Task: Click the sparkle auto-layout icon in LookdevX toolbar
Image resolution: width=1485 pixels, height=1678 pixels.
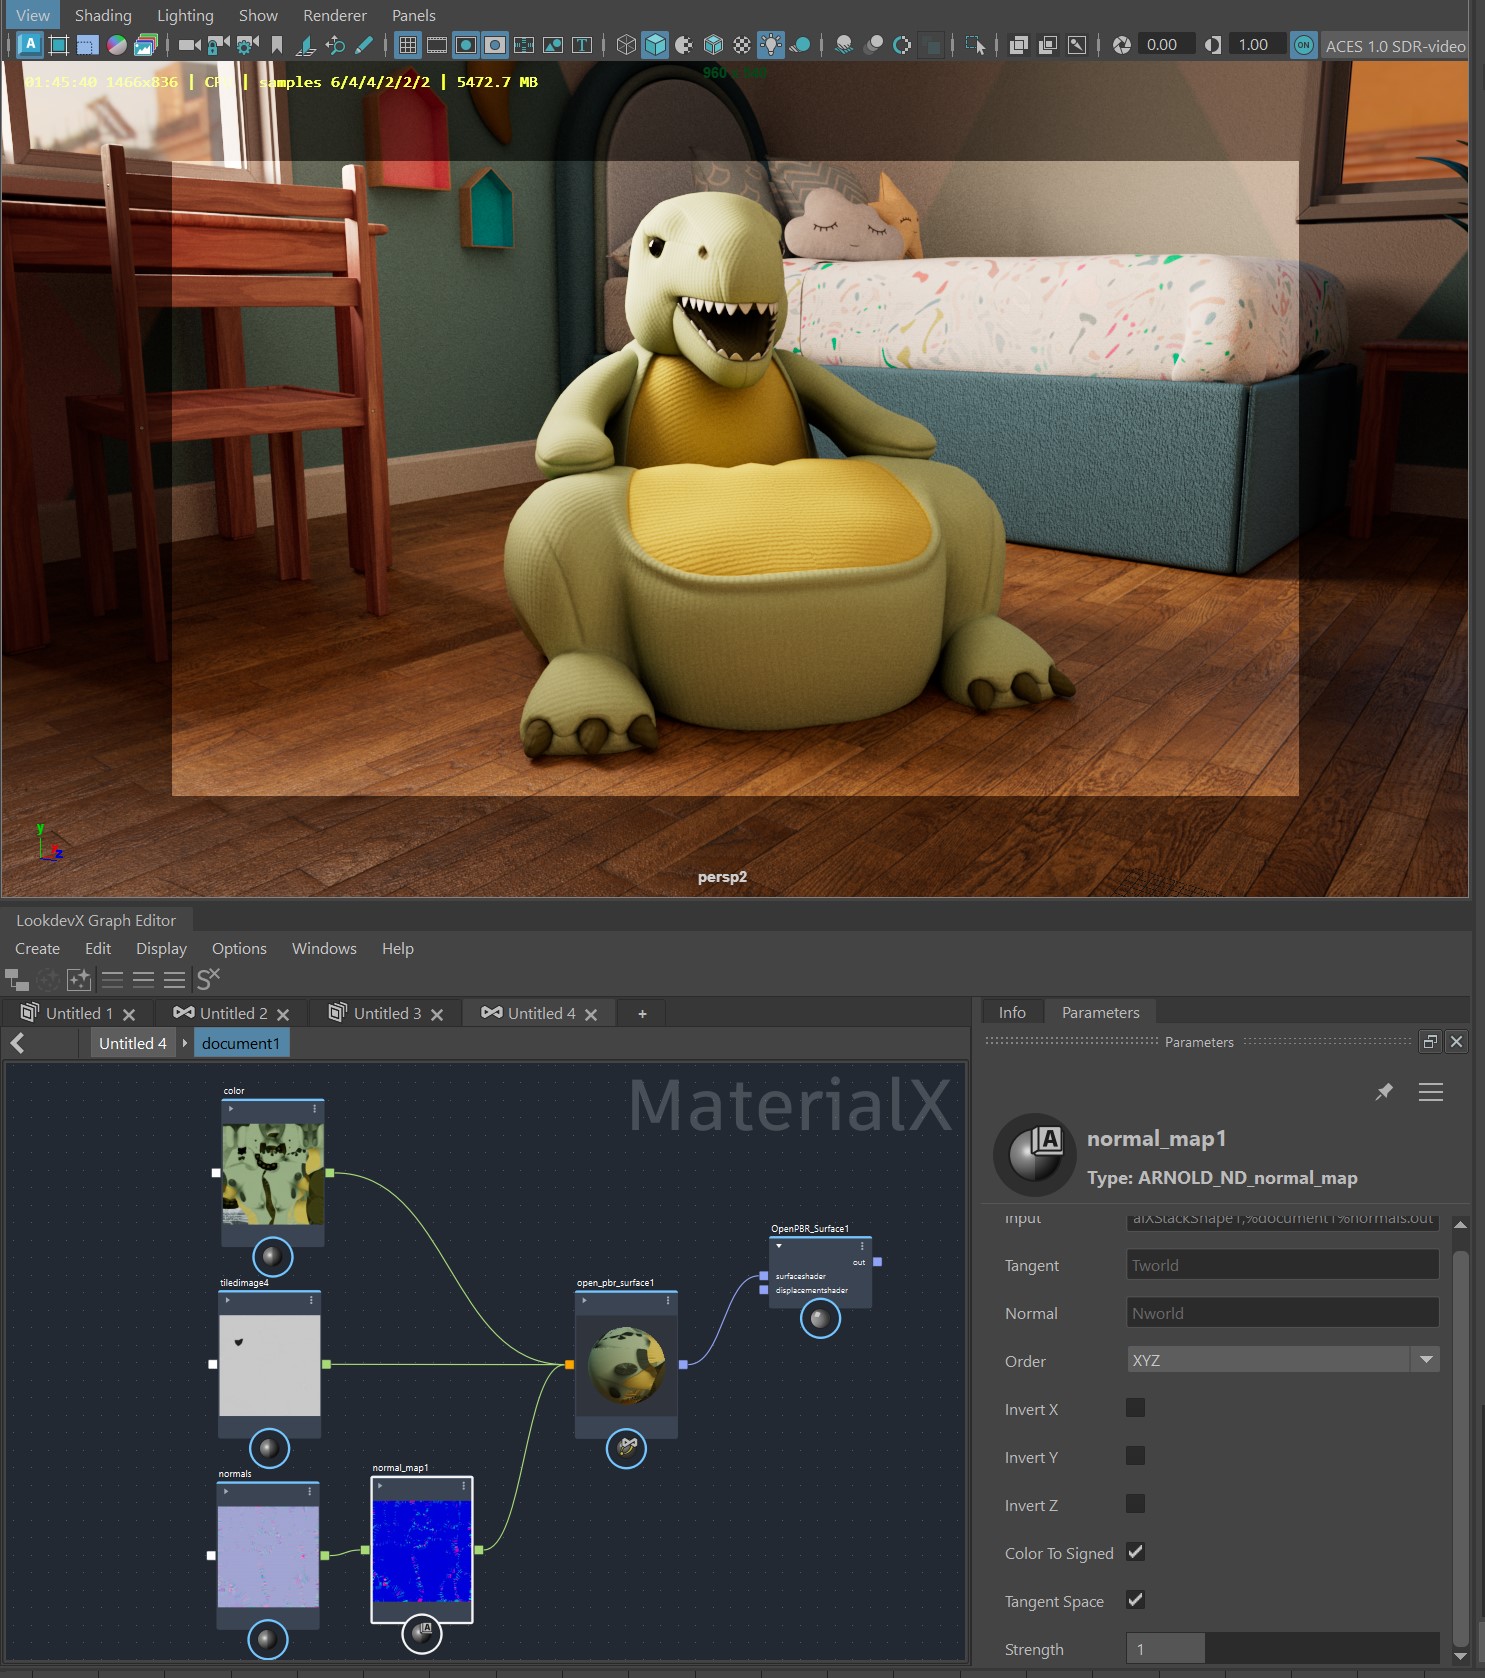Action: click(x=79, y=979)
